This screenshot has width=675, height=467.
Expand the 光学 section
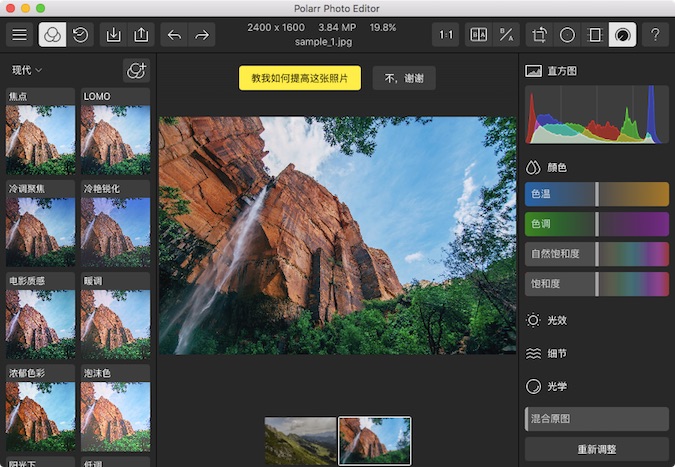pos(556,387)
